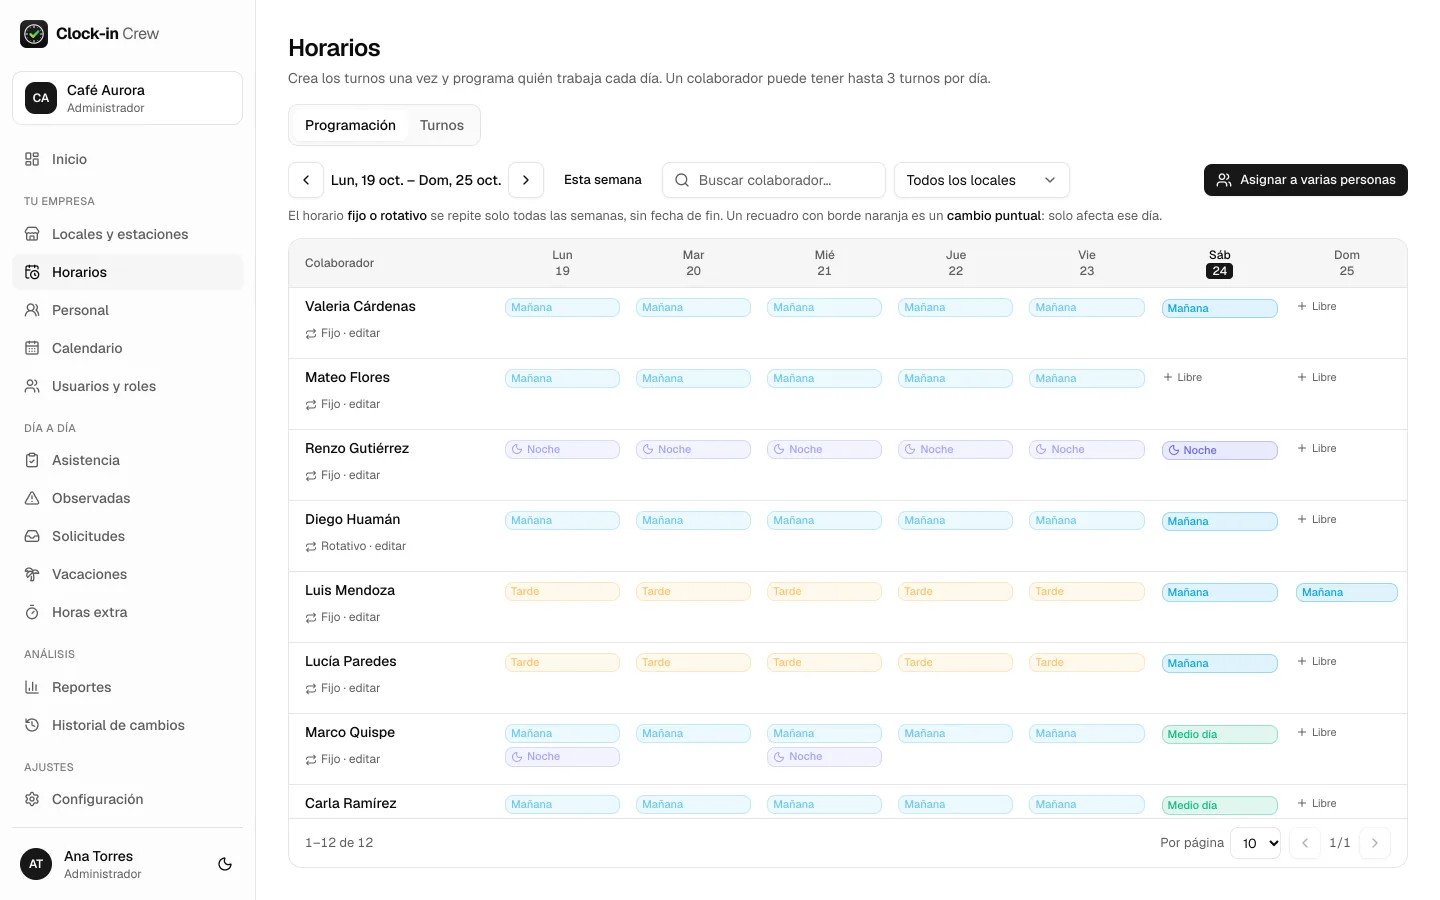Click Buscar colaborador search field

[774, 180]
